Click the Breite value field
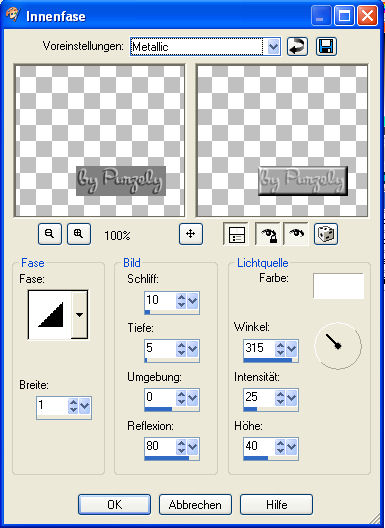385x528 pixels. pyautogui.click(x=52, y=405)
